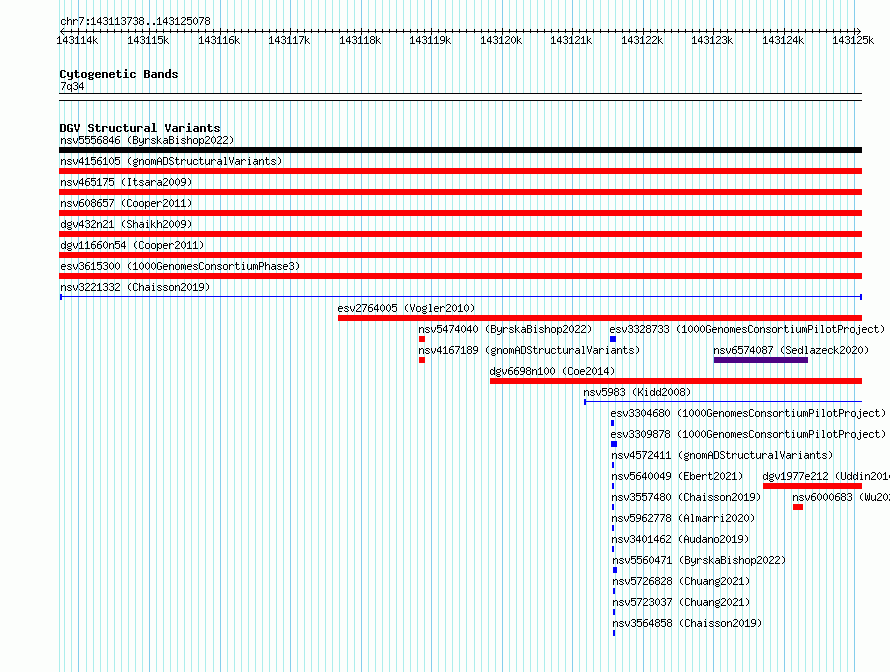The height and width of the screenshot is (672, 890).
Task: Open esv2764005 (Vogler2010) label
Action: pos(406,308)
